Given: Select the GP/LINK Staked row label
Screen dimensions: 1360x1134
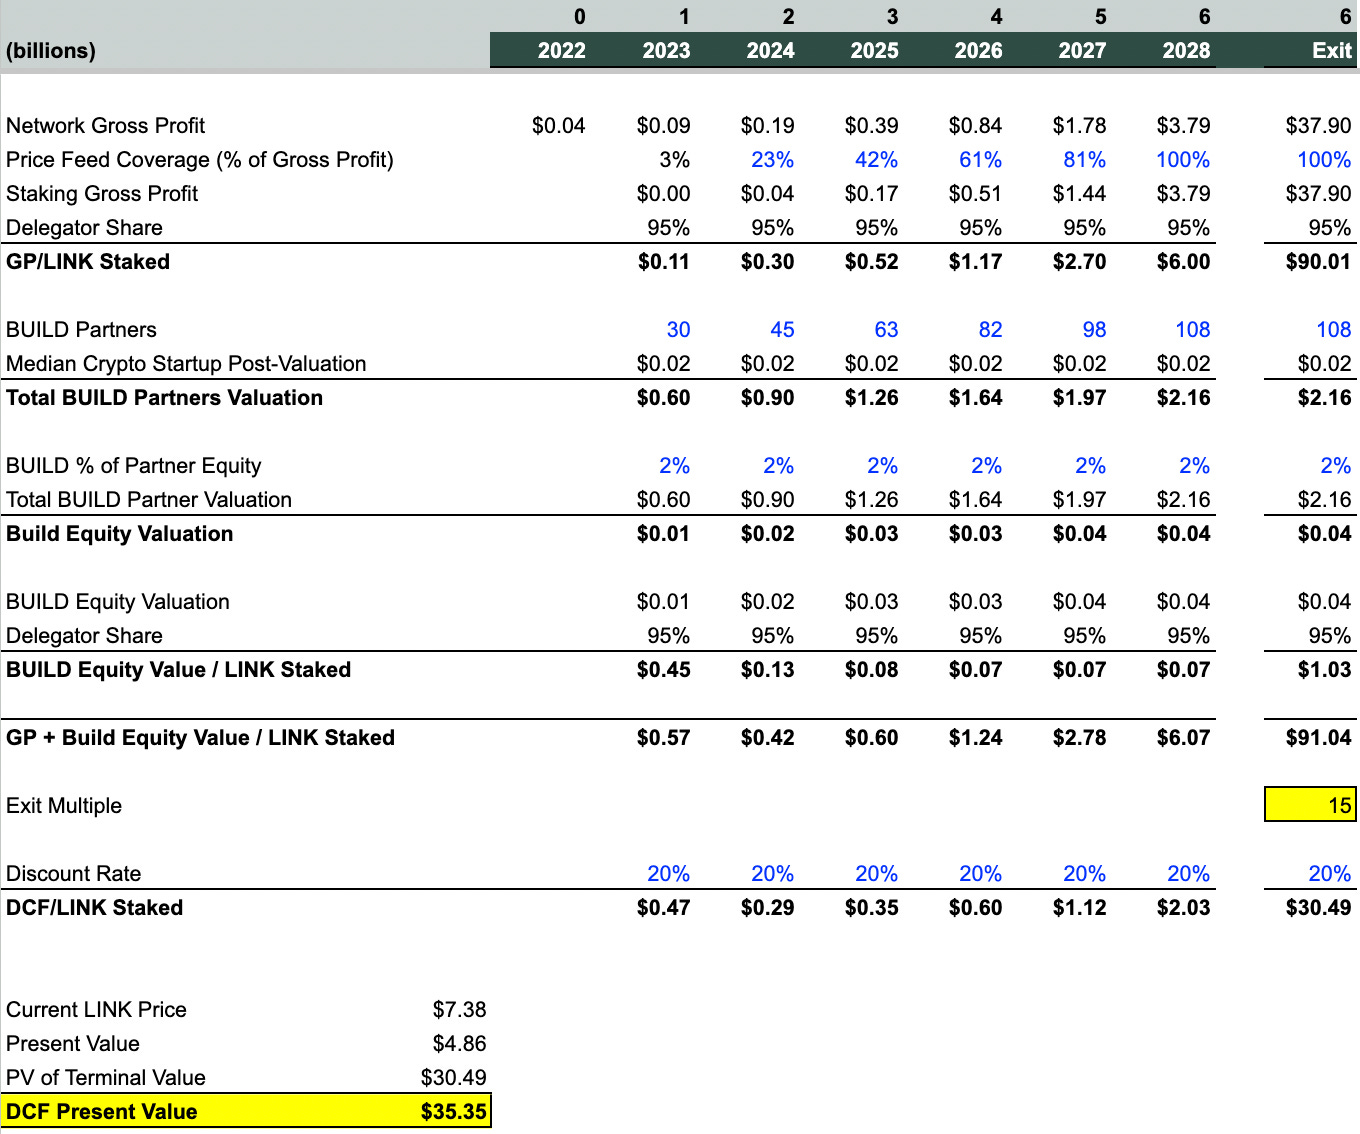Looking at the screenshot, I should (x=88, y=261).
